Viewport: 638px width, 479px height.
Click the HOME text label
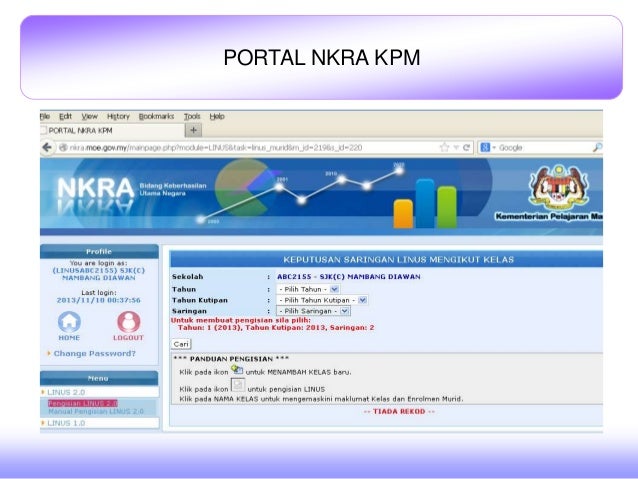coord(69,338)
